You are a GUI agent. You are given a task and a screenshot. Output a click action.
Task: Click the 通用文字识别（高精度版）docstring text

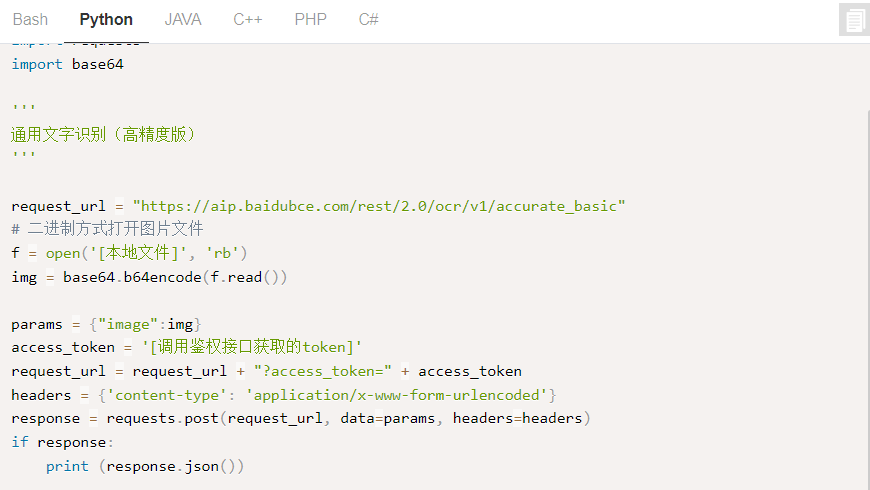103,134
